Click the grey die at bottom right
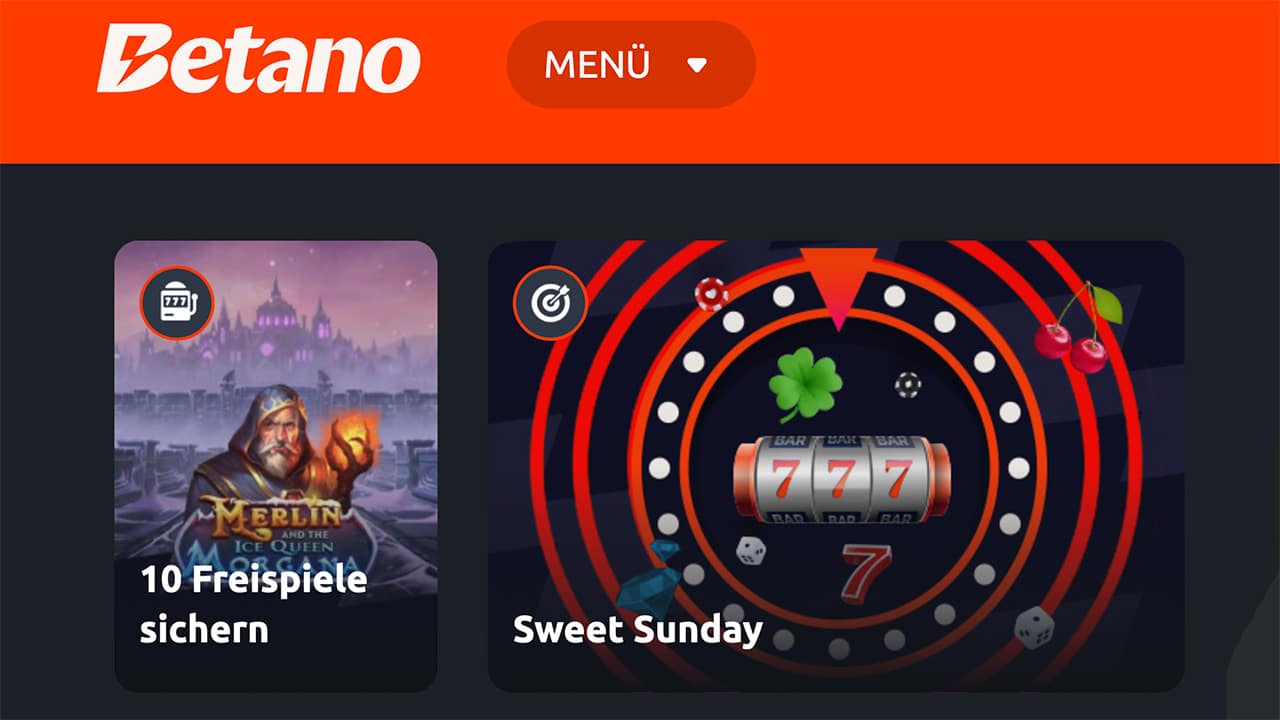The image size is (1280, 720). (1034, 627)
